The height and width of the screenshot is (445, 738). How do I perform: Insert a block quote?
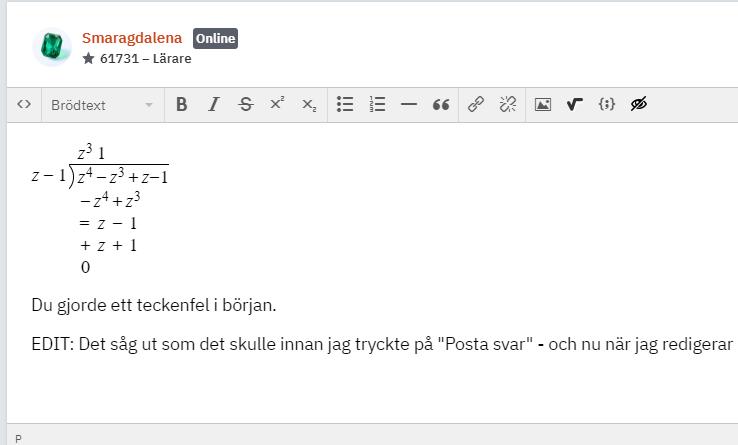440,104
